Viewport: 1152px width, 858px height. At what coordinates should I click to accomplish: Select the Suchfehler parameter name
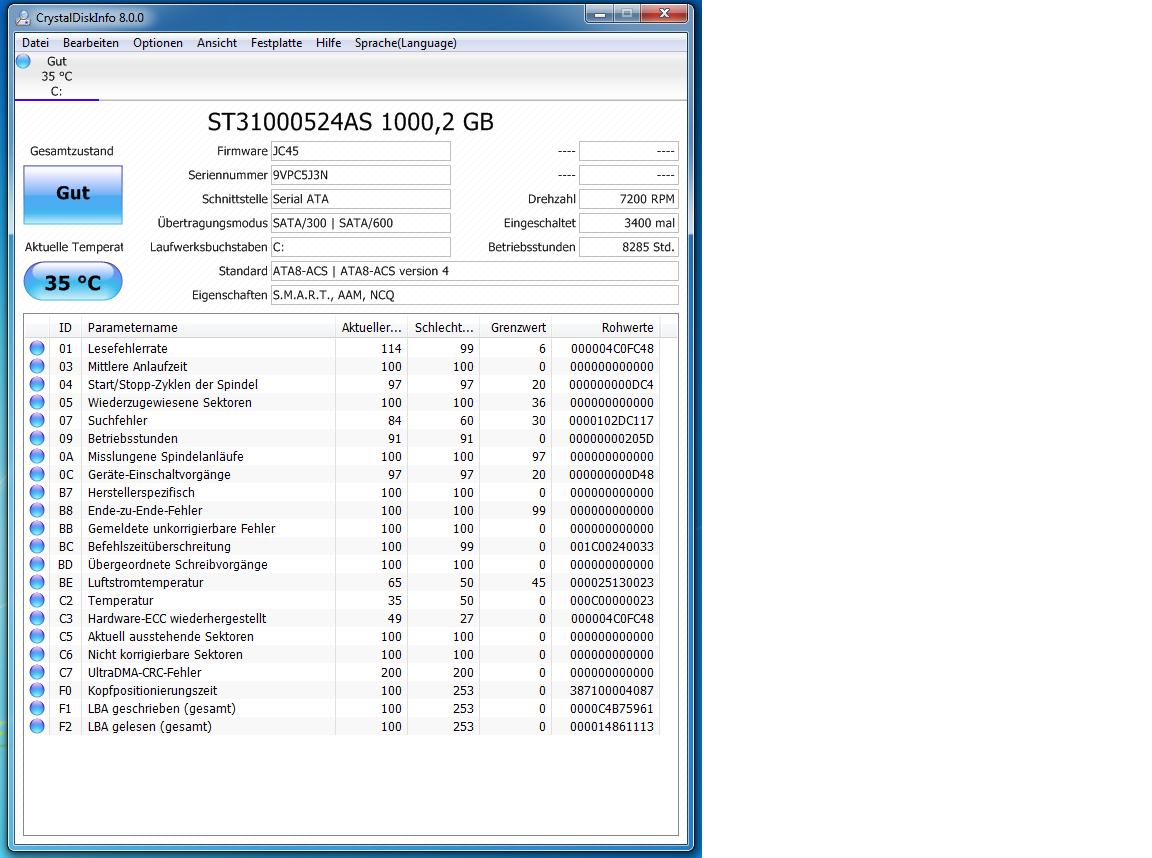(x=118, y=420)
